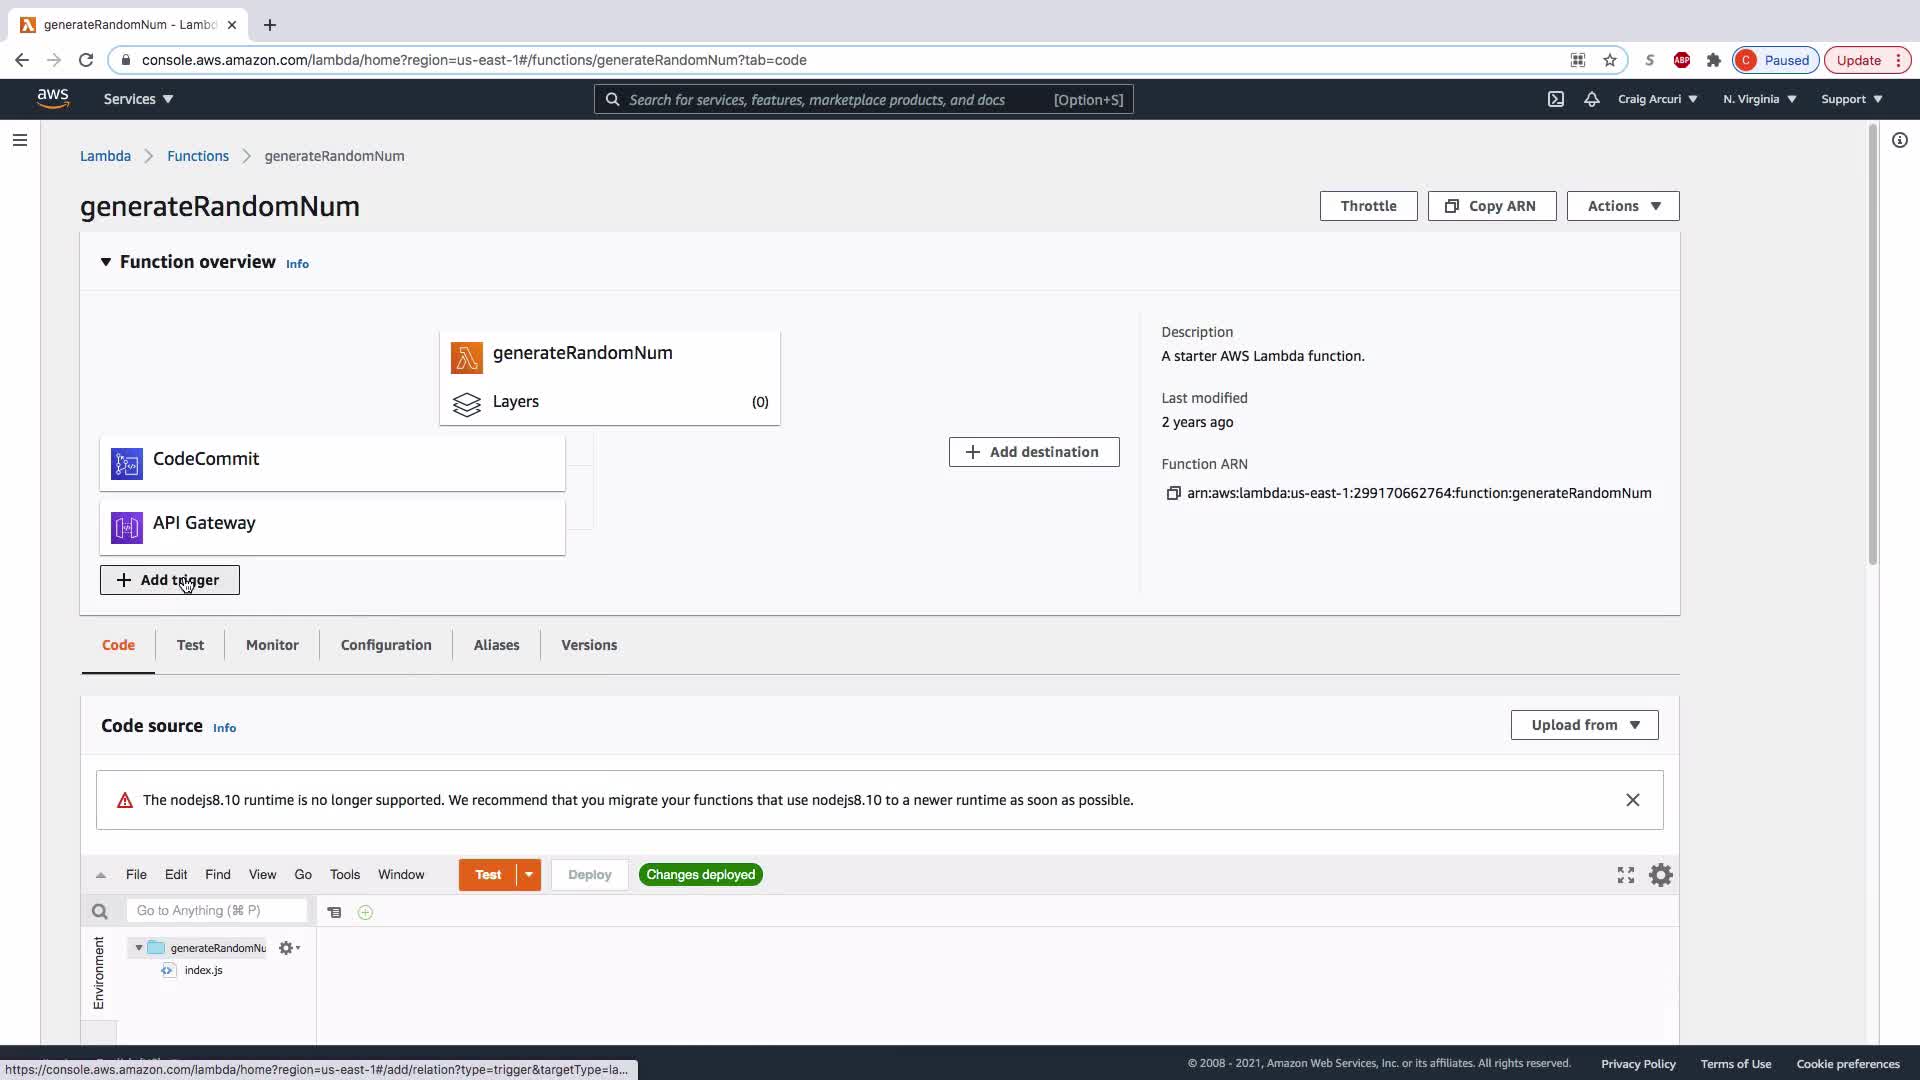This screenshot has width=1920, height=1080.
Task: Open the environment folder gear menu
Action: (288, 948)
